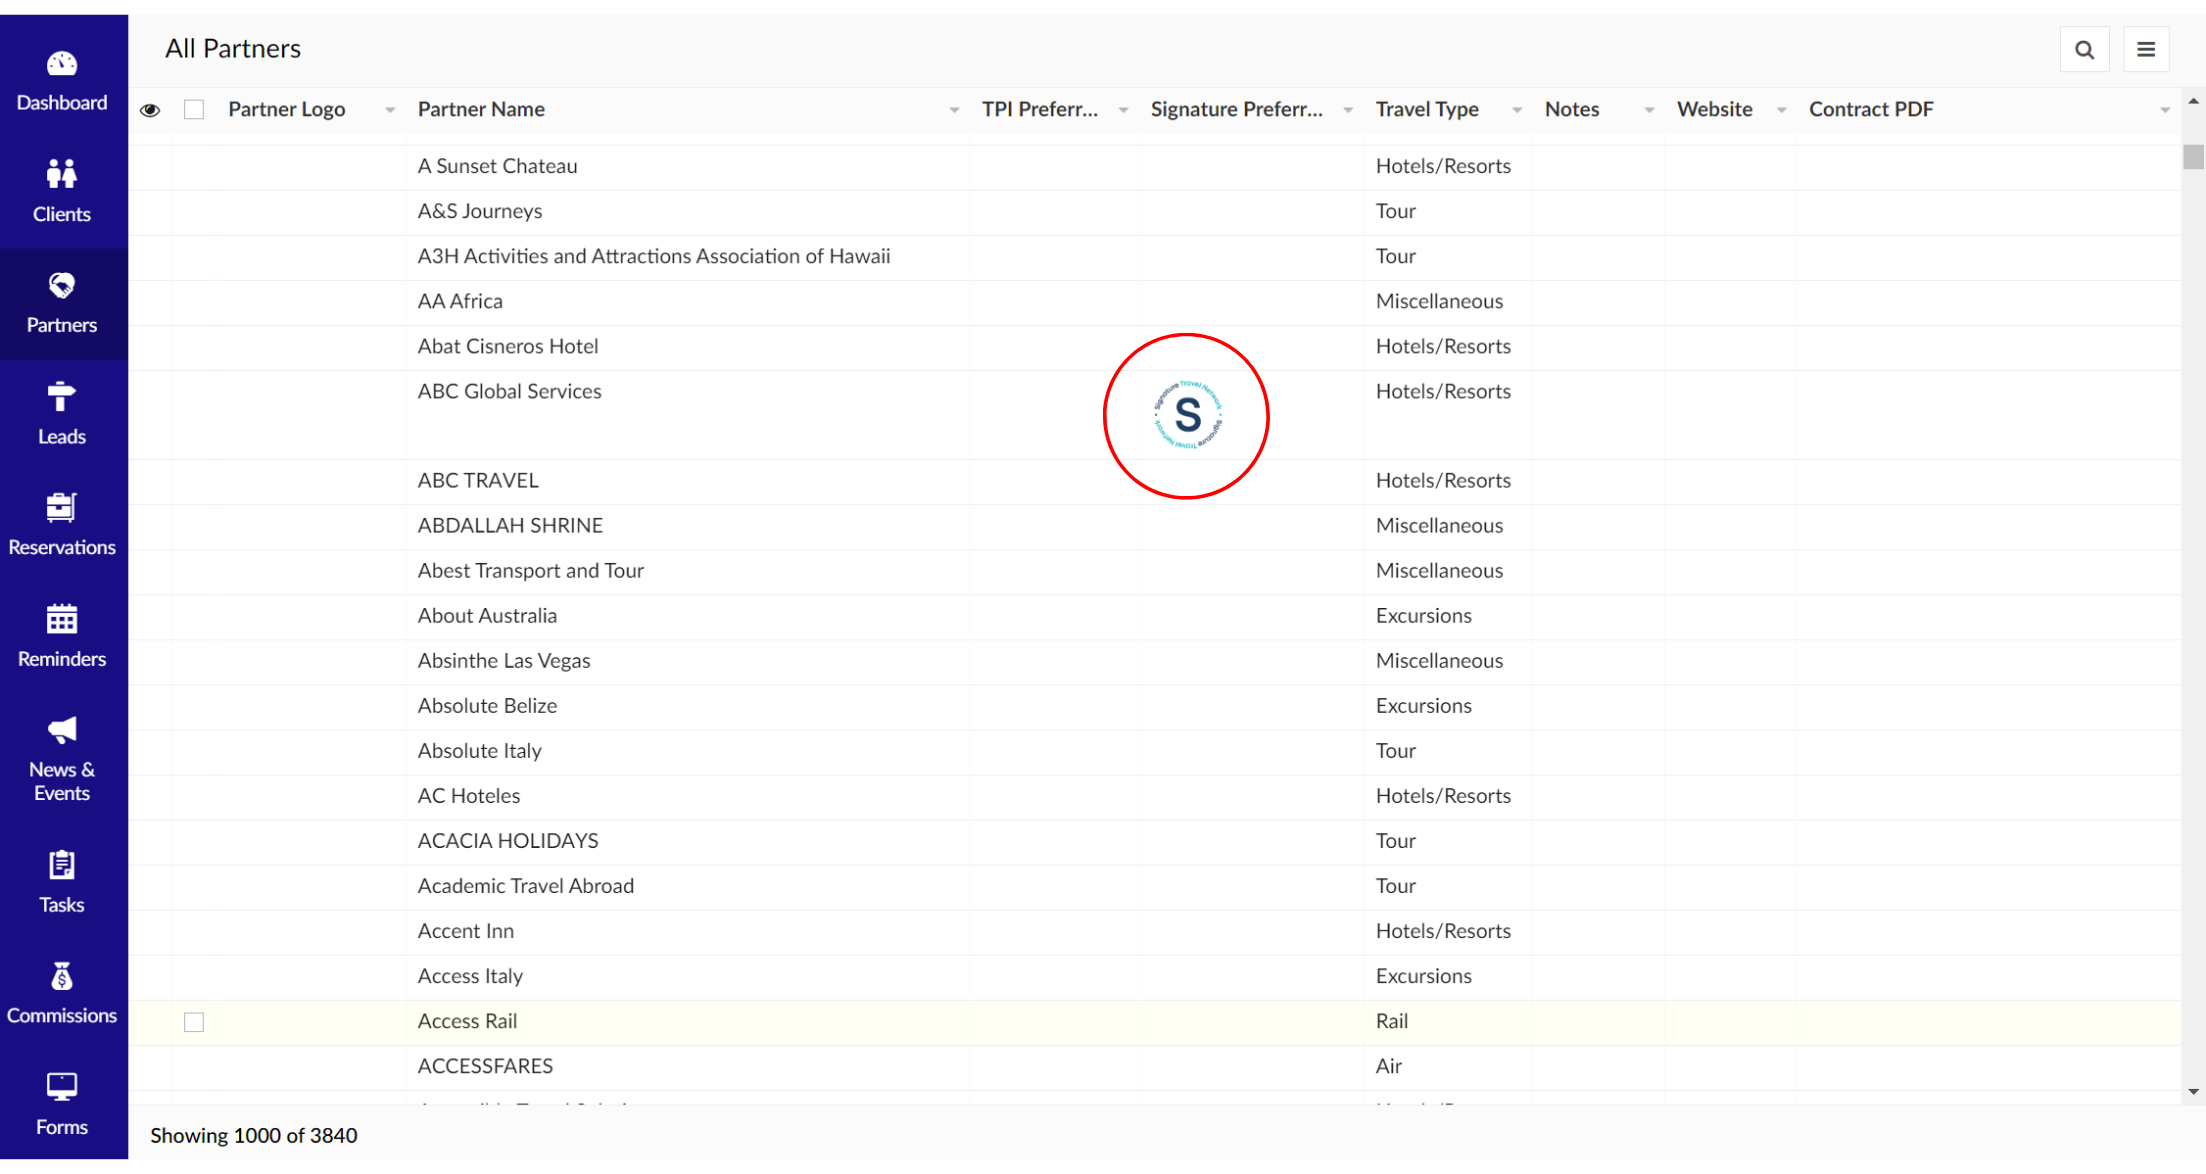Open the ABC Global Services partner

click(x=509, y=391)
